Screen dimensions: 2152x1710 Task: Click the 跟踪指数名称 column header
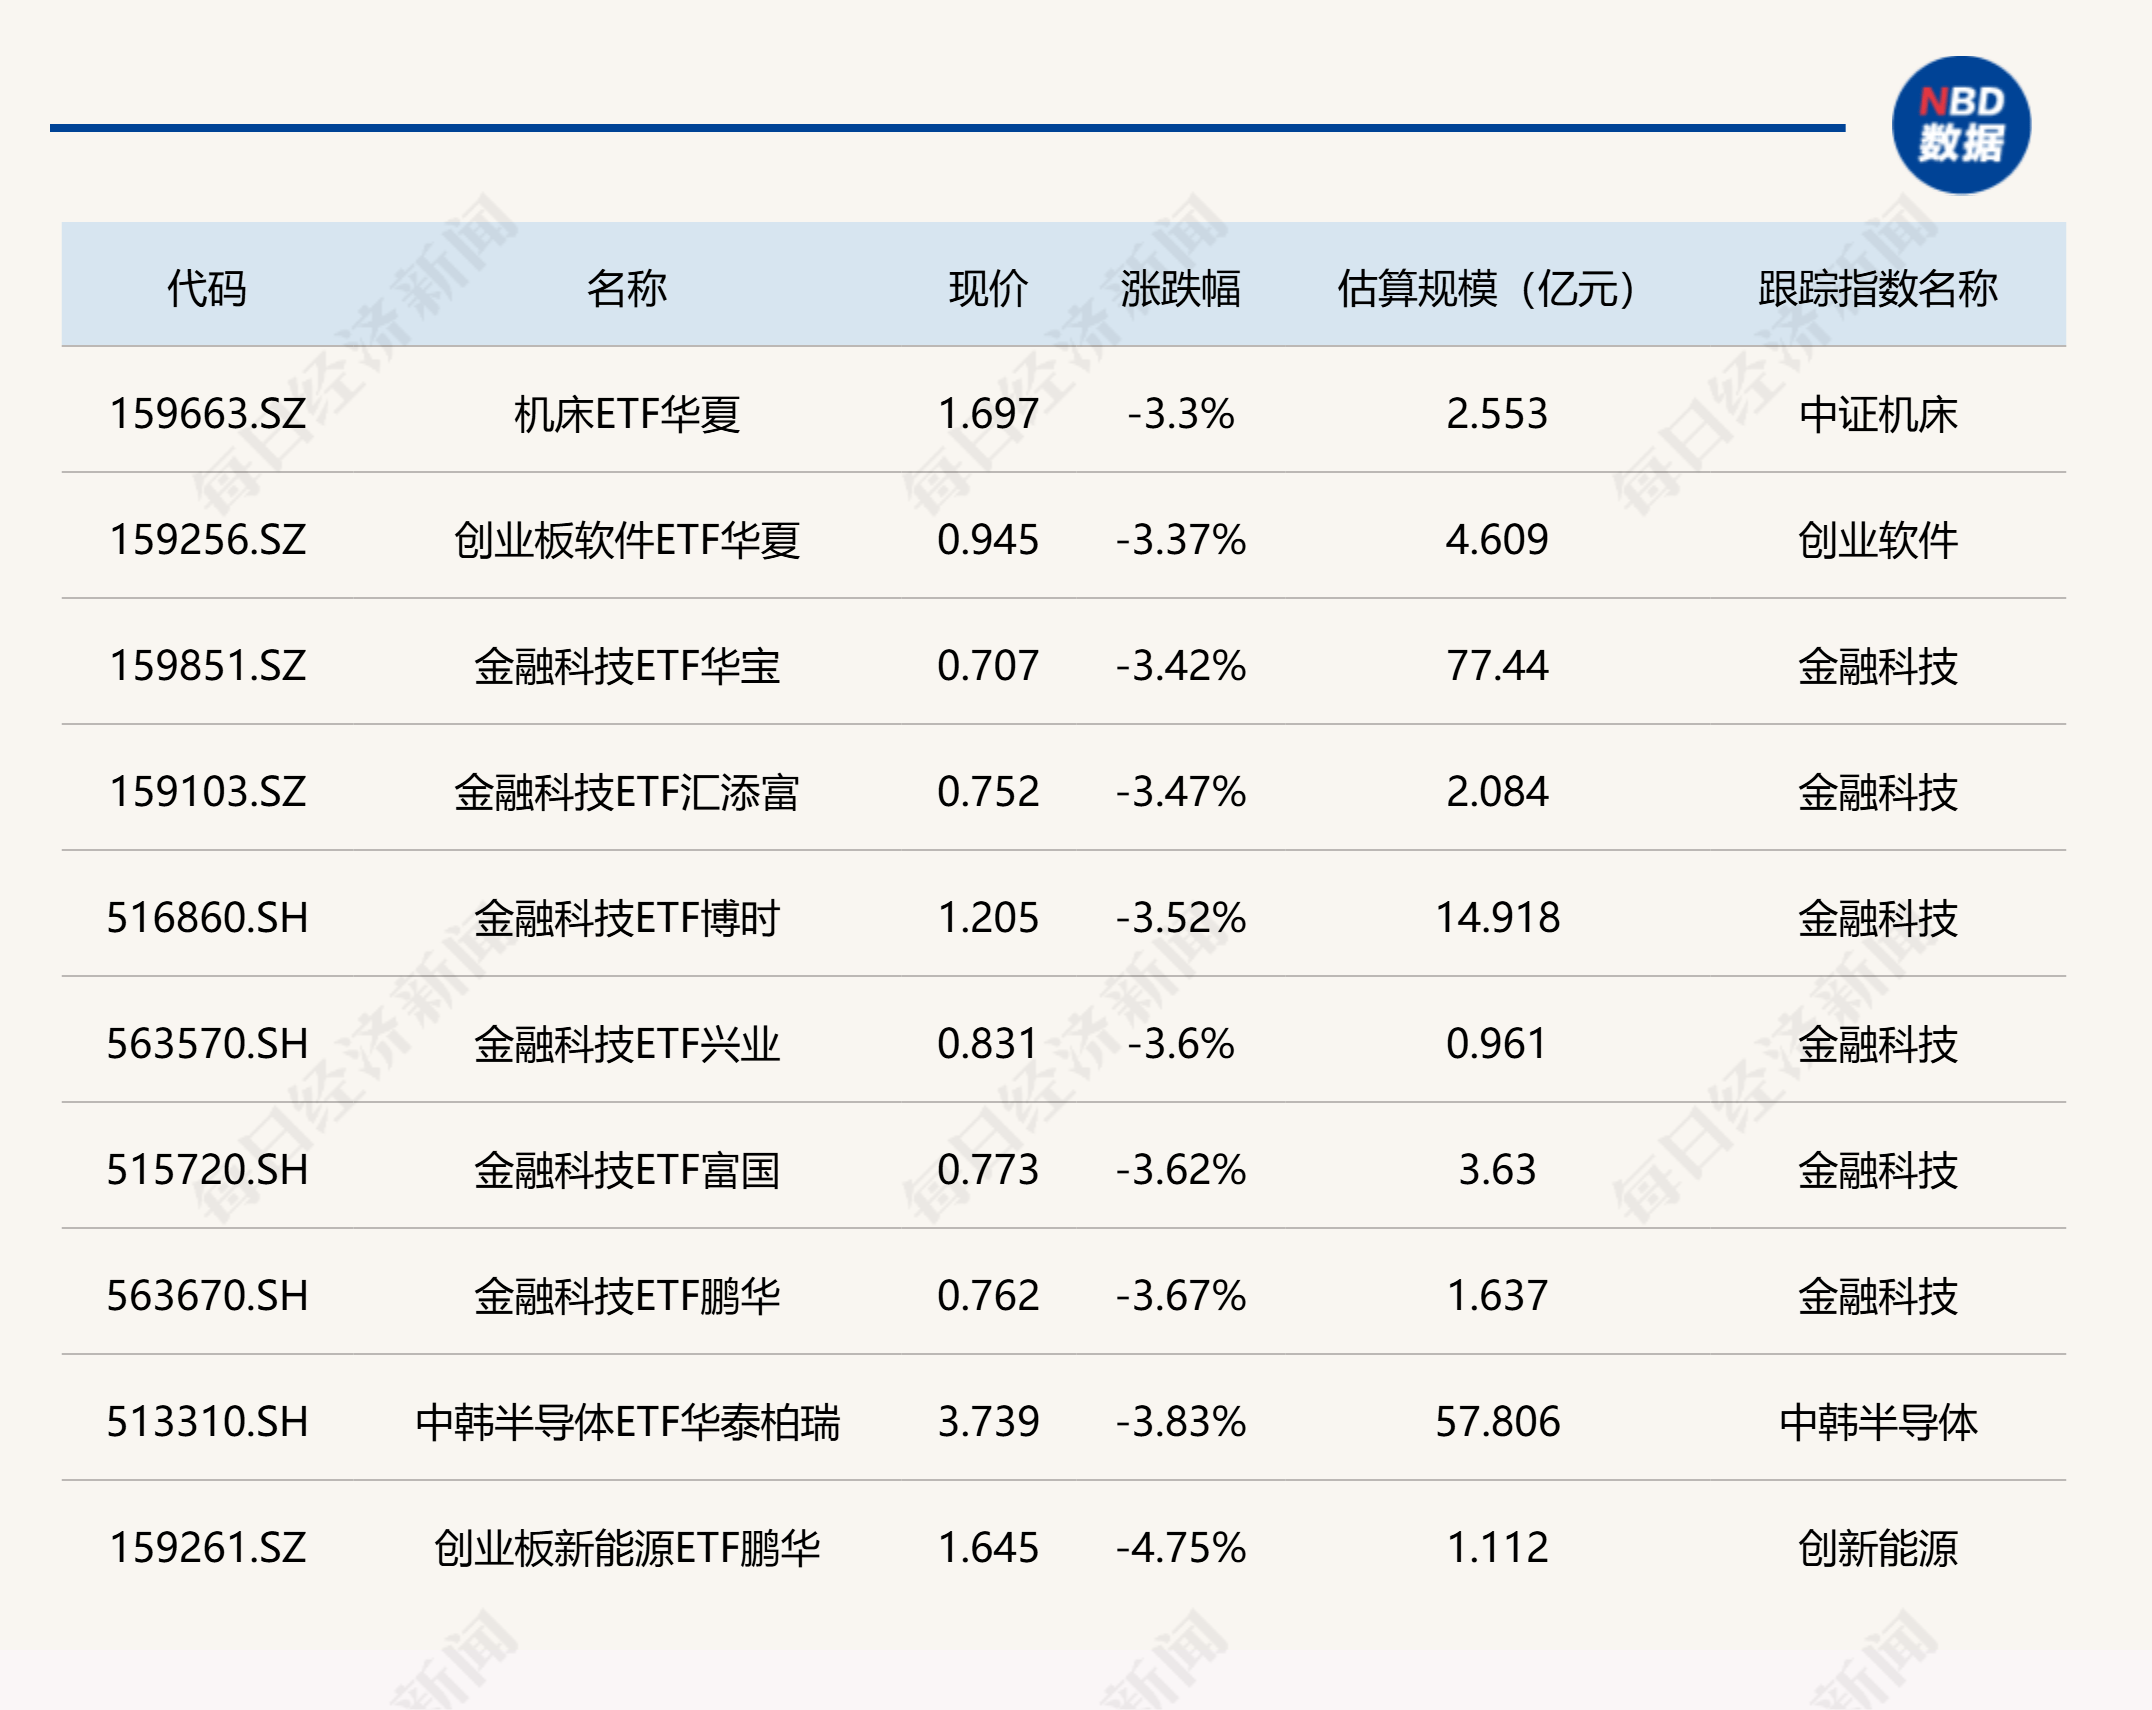(1877, 289)
